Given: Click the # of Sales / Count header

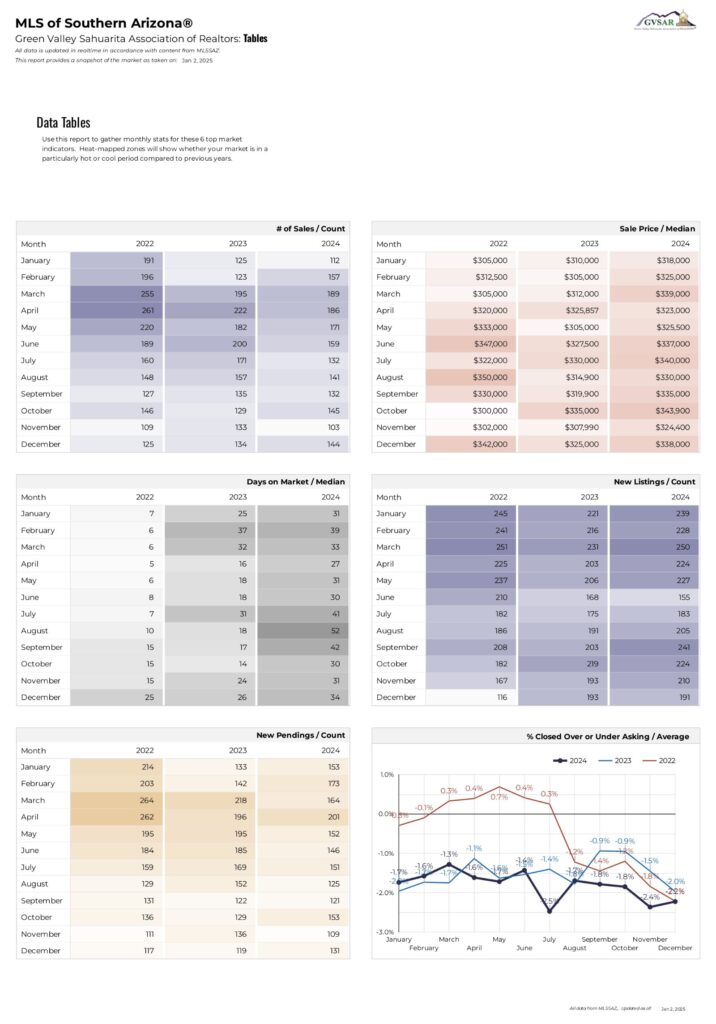Looking at the screenshot, I should [310, 229].
